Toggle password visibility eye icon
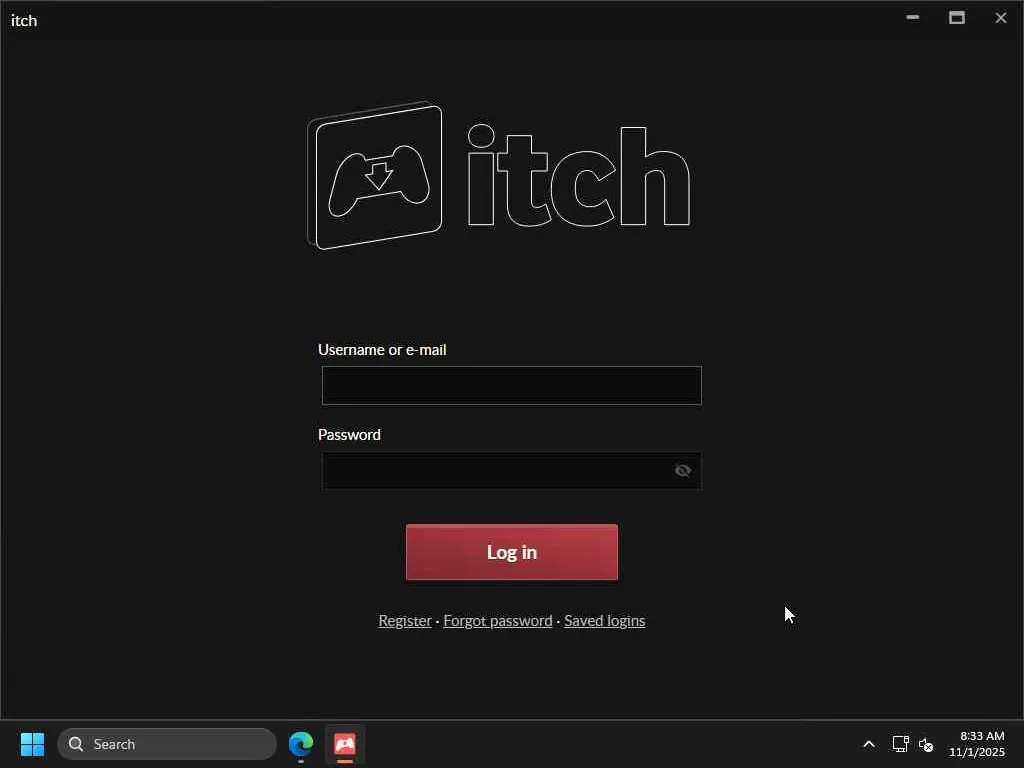1024x768 pixels. click(682, 470)
